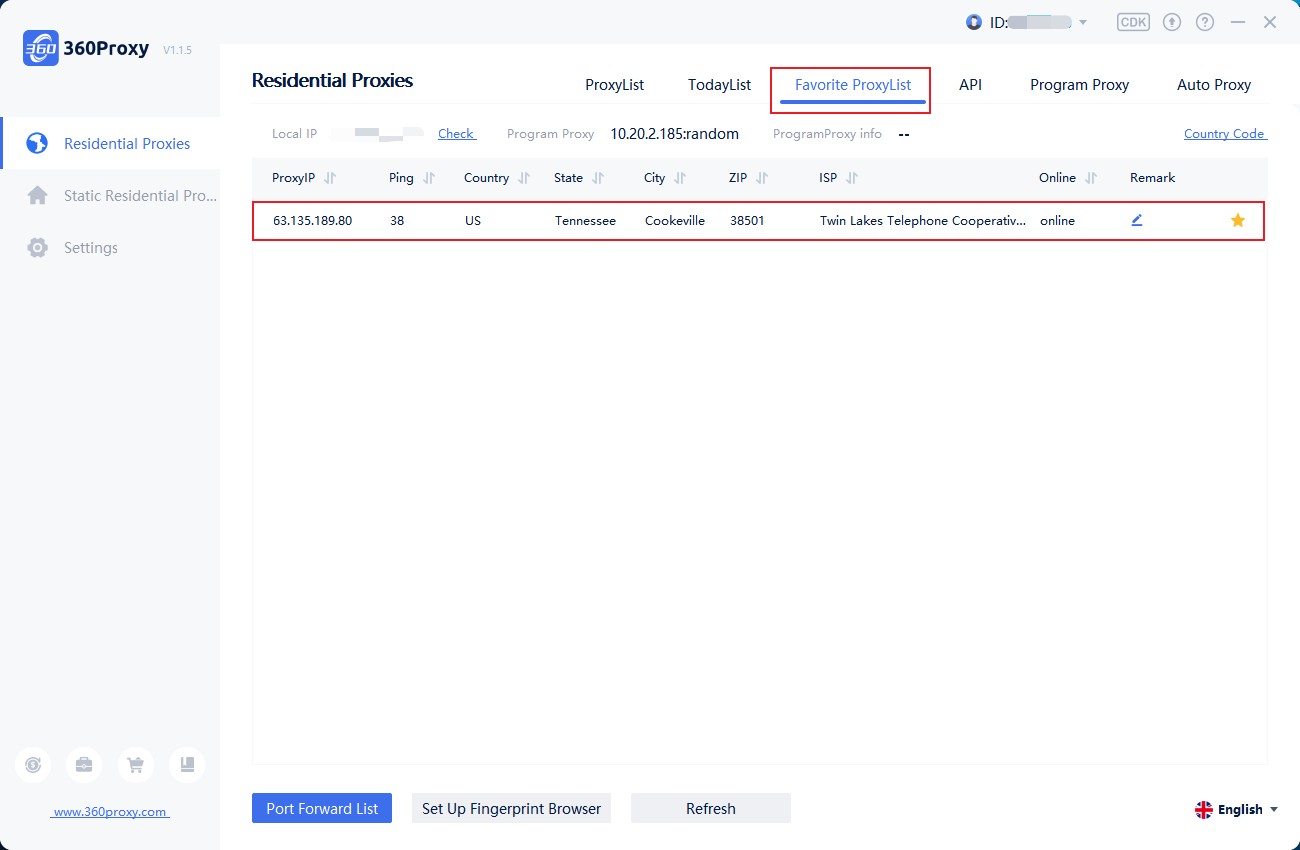Screen dimensions: 1300x850
Task: Sort by ZIP column arrows
Action: click(762, 178)
